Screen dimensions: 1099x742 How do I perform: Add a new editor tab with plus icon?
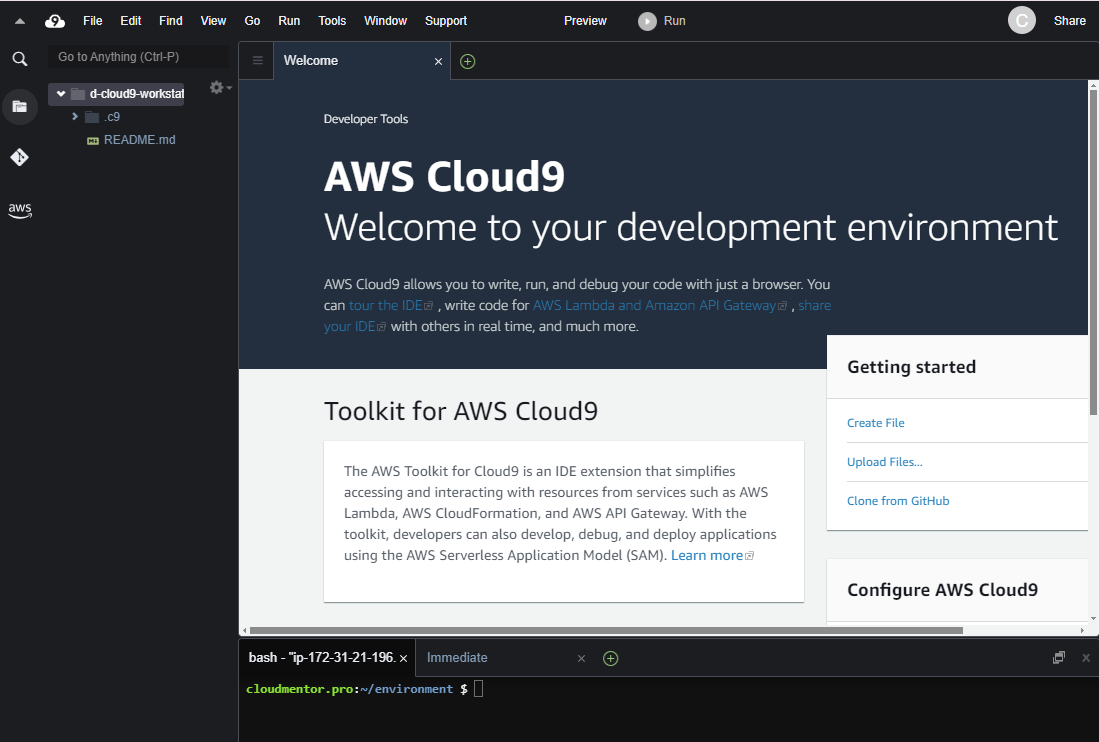coord(467,61)
